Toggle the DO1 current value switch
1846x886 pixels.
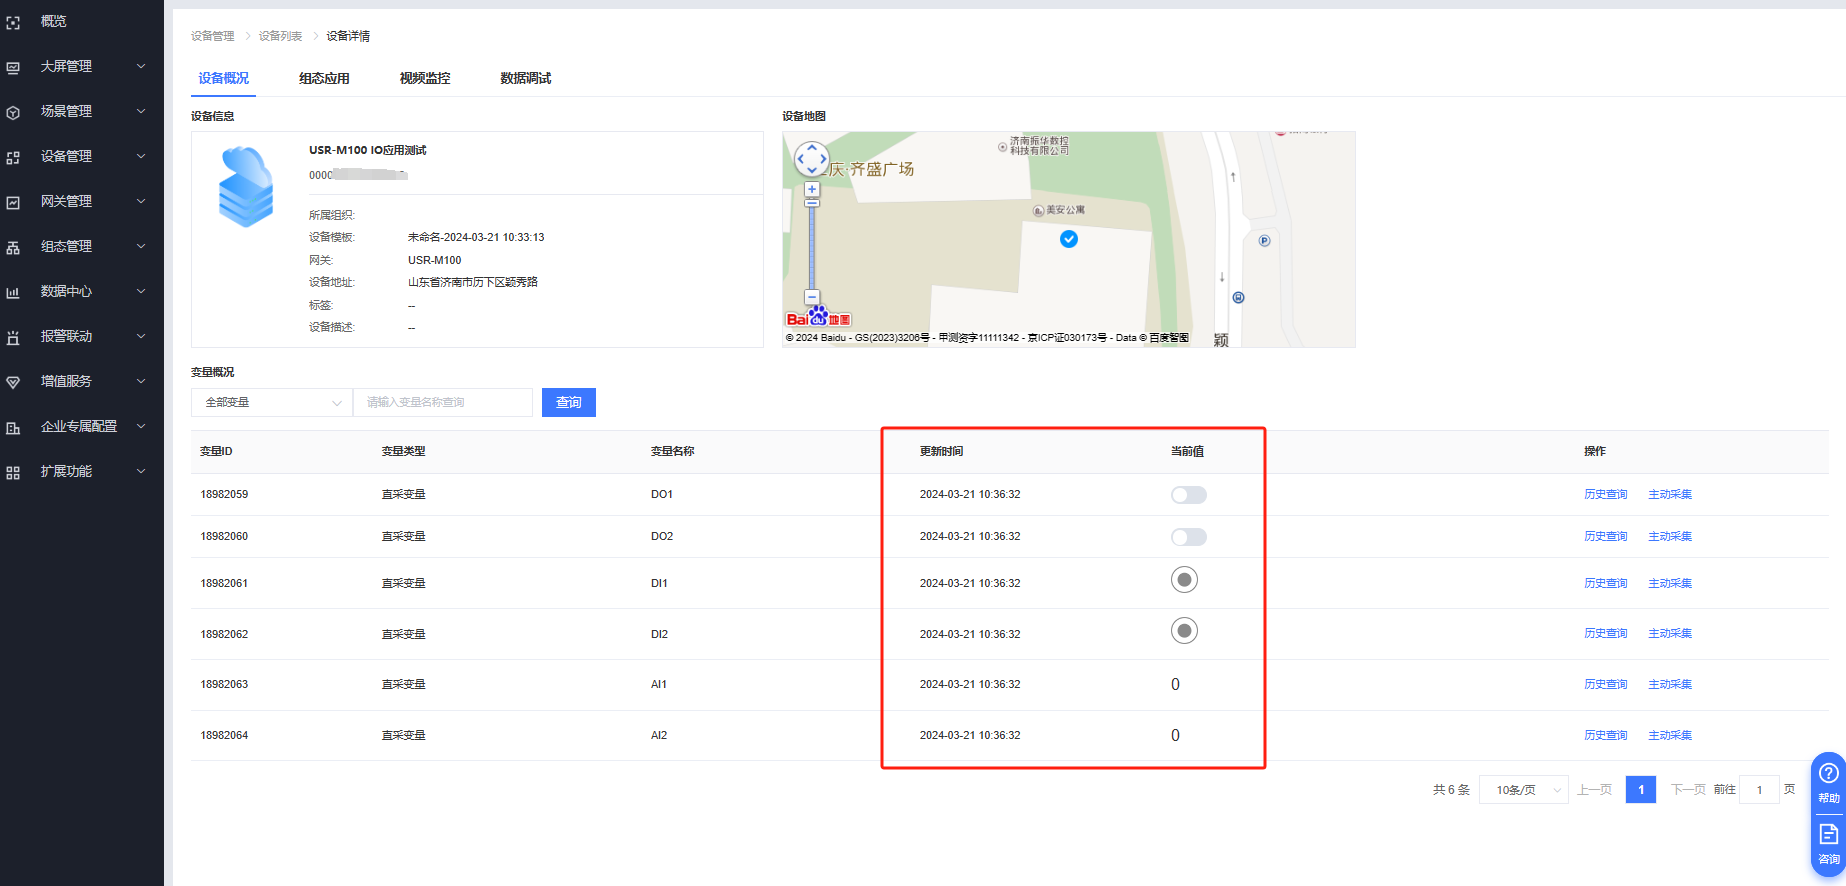(1188, 495)
